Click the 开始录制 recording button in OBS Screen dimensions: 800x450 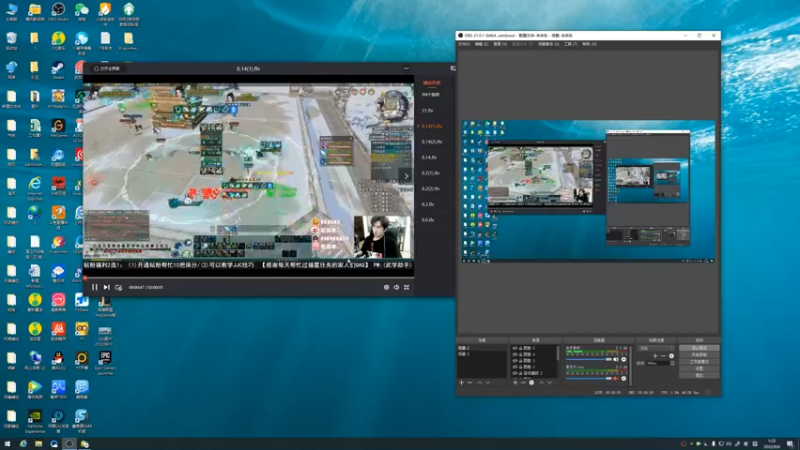click(699, 355)
